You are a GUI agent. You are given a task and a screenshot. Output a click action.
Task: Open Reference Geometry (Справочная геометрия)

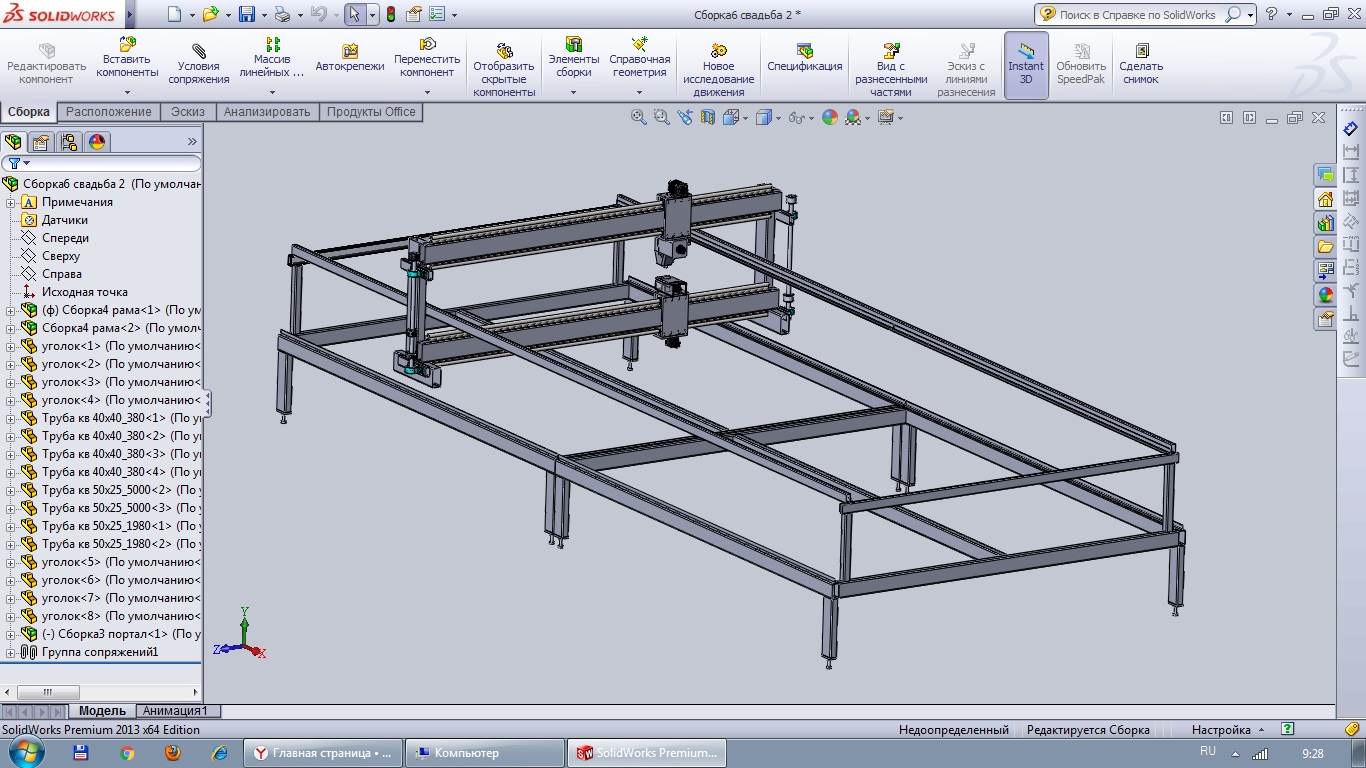(x=640, y=59)
